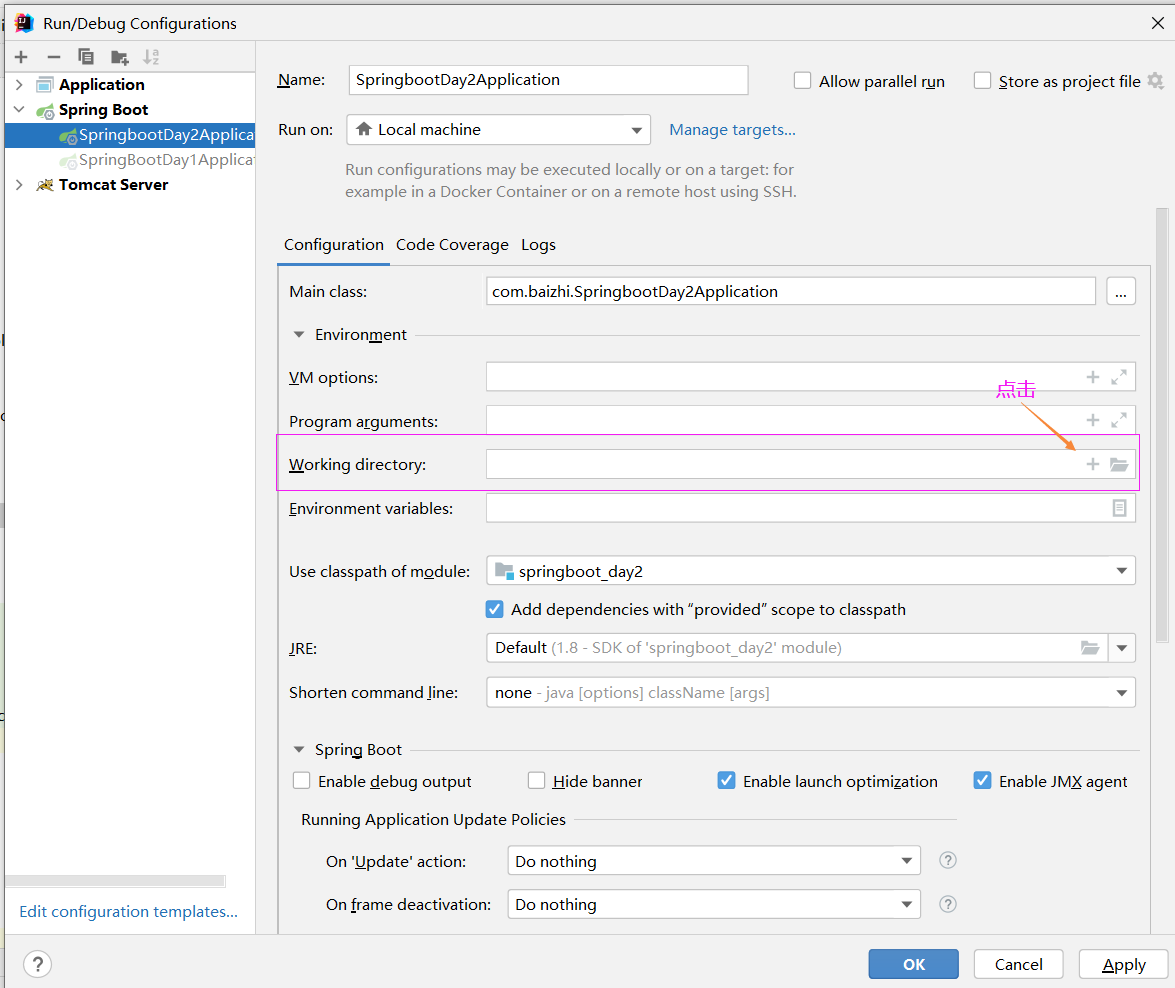Collapse the Spring Boot settings section
Image resolution: width=1175 pixels, height=988 pixels.
pos(299,750)
